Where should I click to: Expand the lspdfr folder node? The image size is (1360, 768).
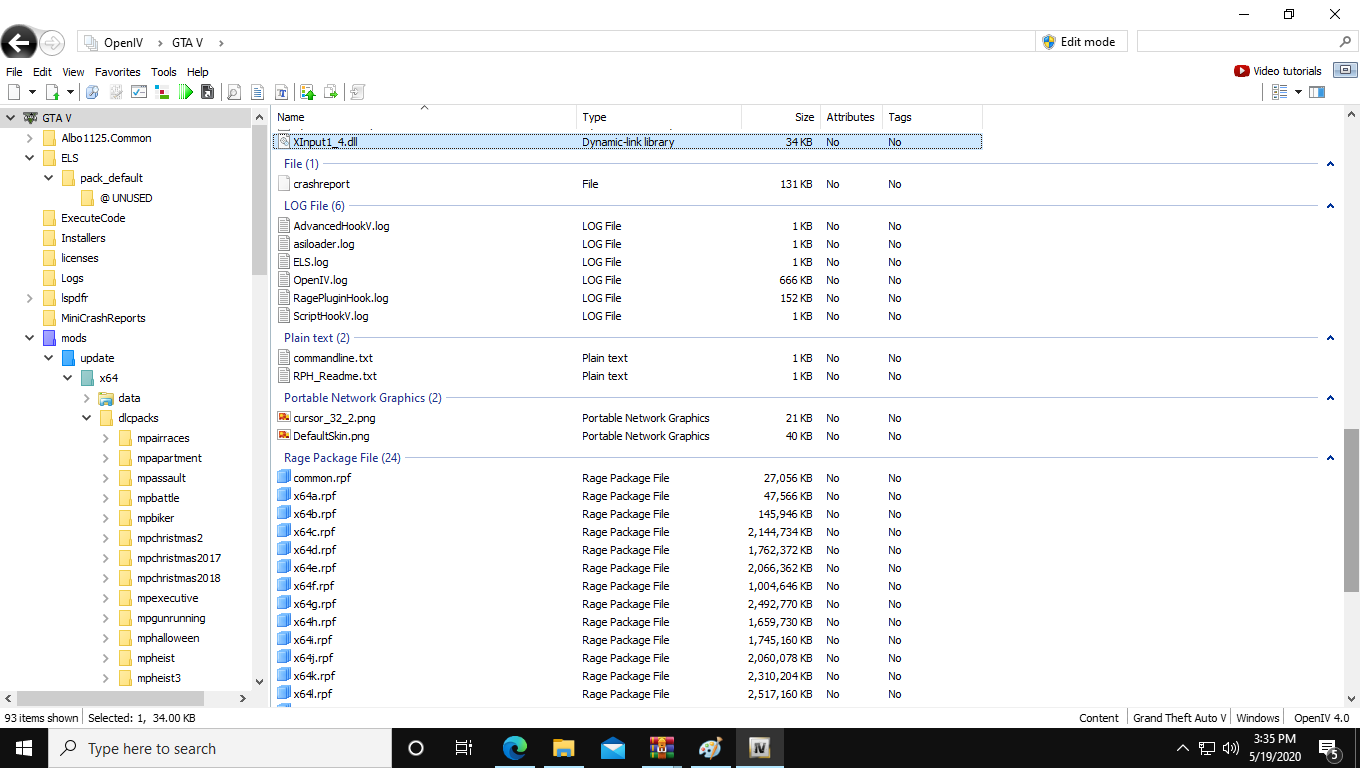coord(30,298)
